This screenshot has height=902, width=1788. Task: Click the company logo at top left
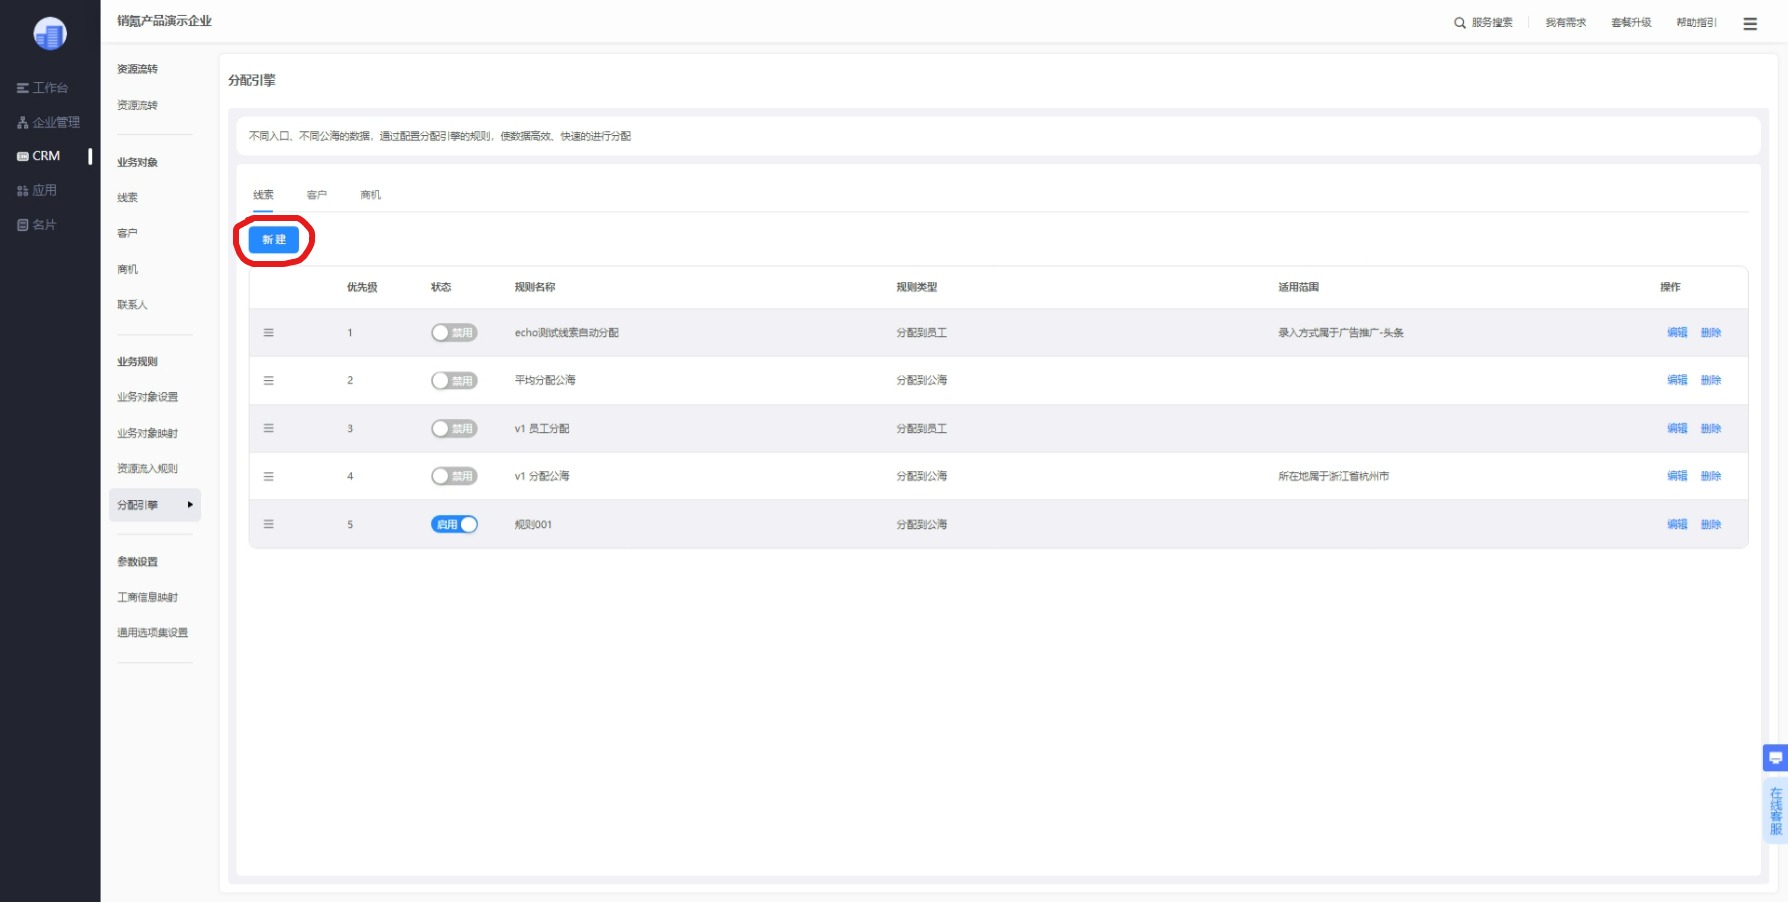(50, 34)
